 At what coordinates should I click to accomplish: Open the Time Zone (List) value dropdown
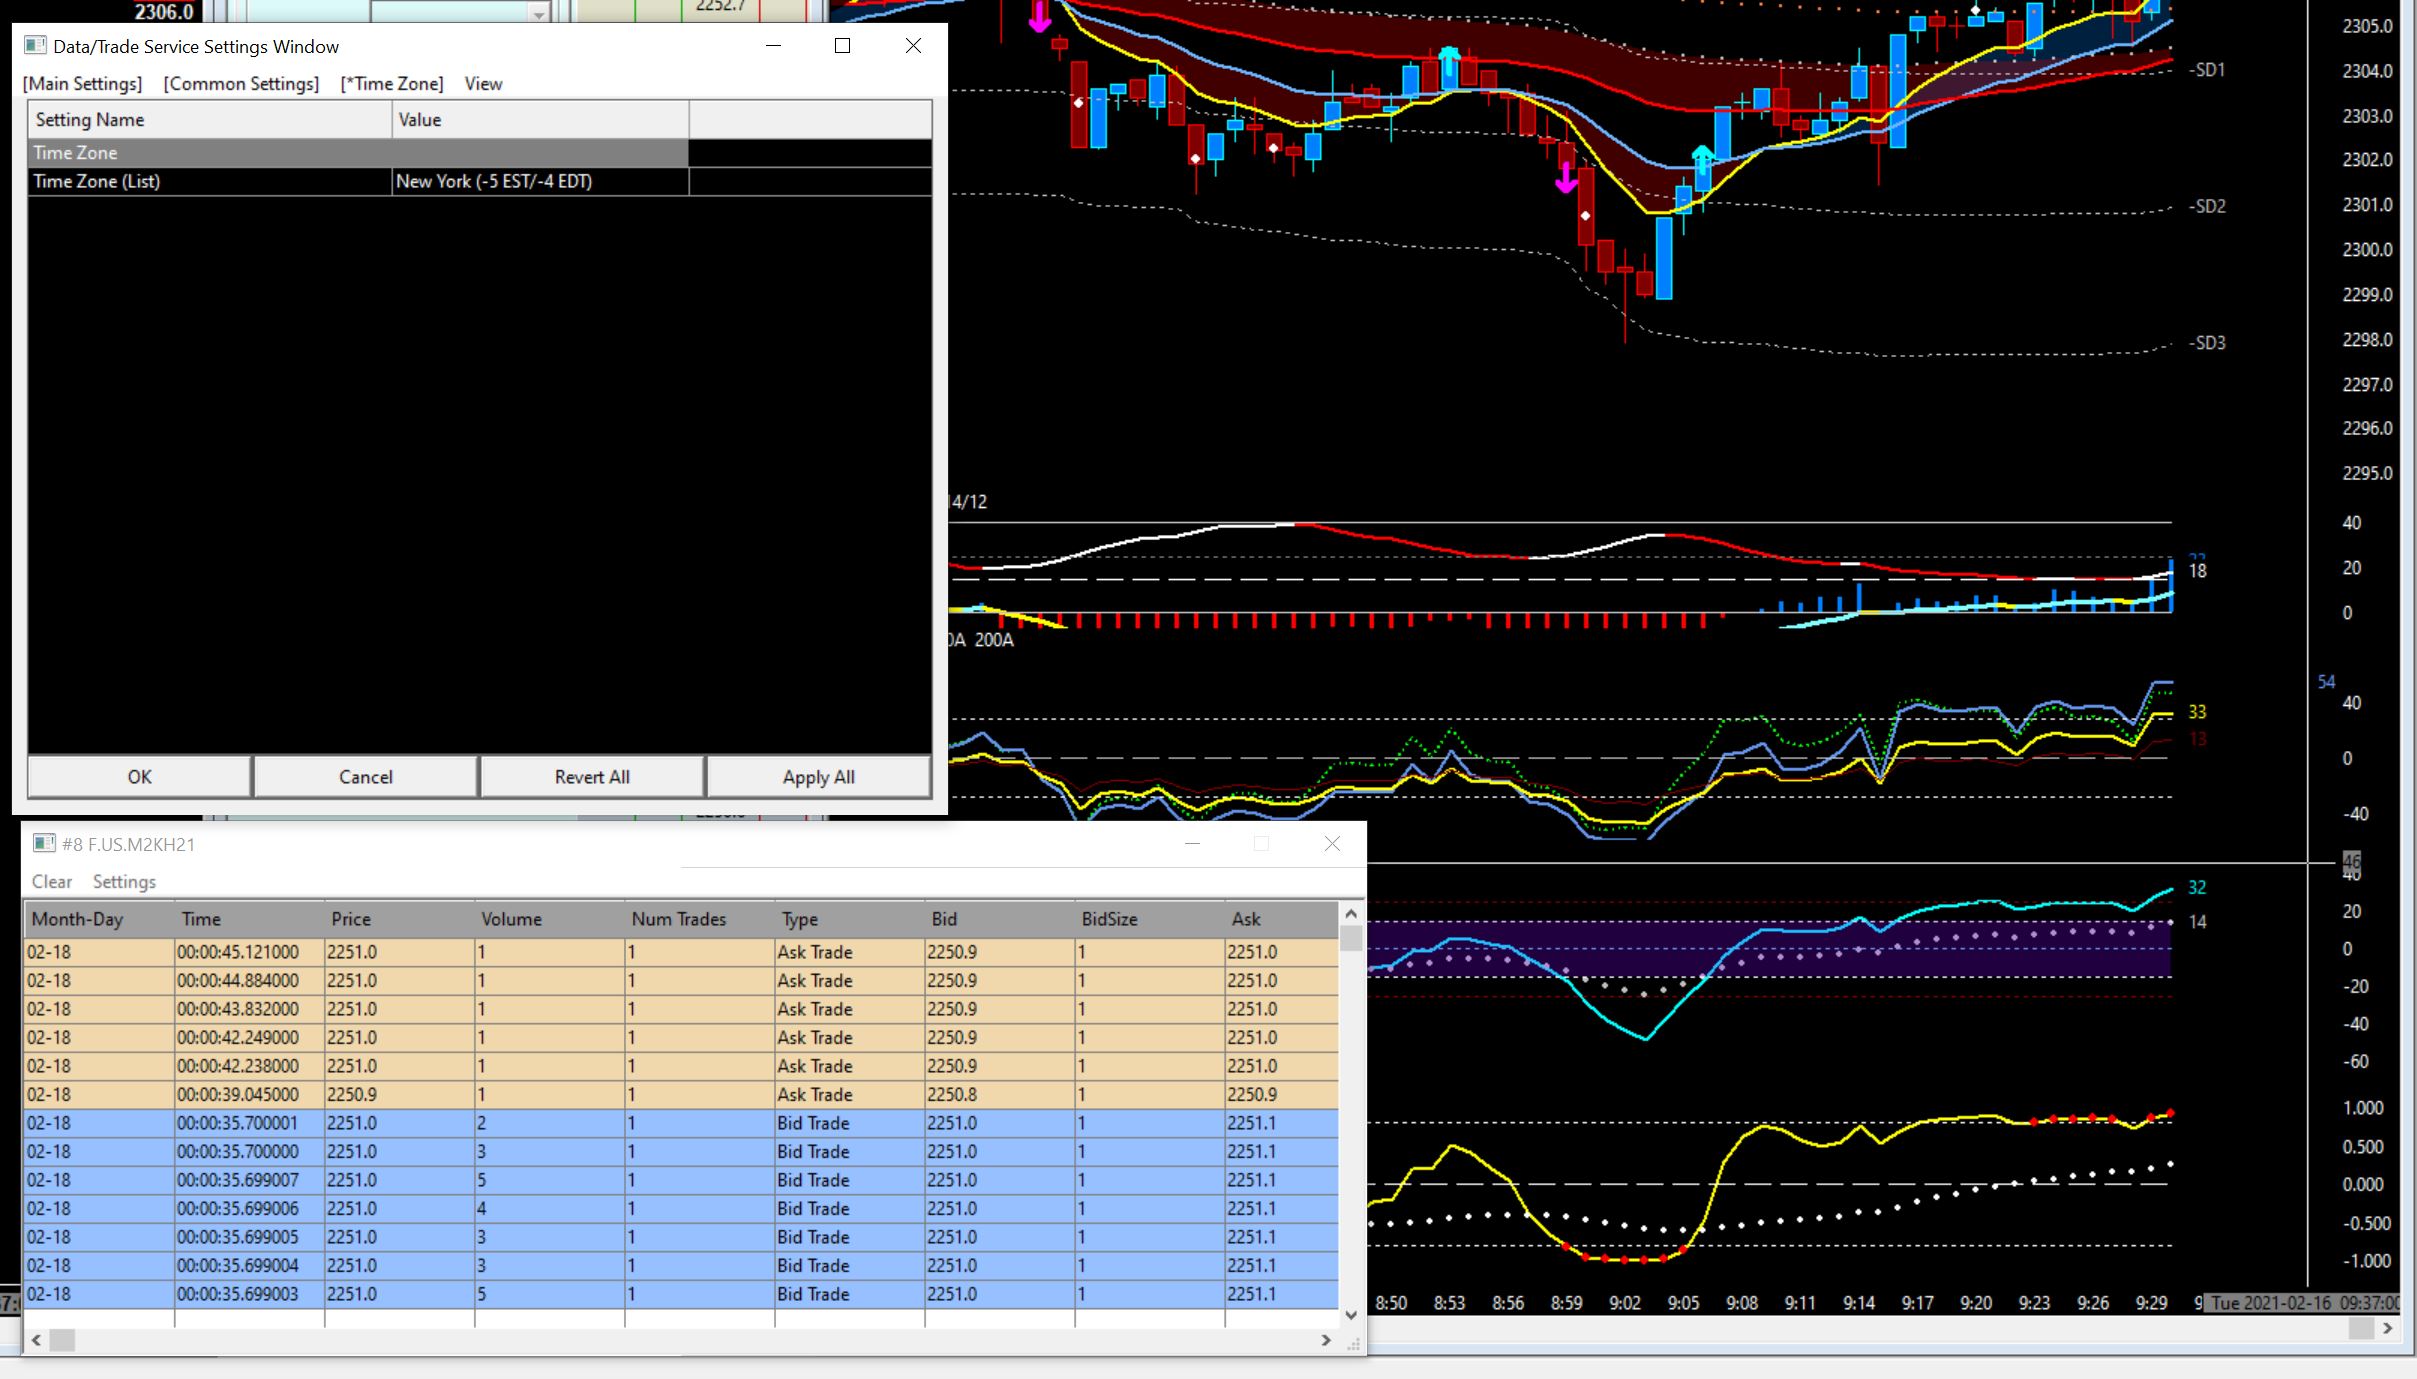540,181
